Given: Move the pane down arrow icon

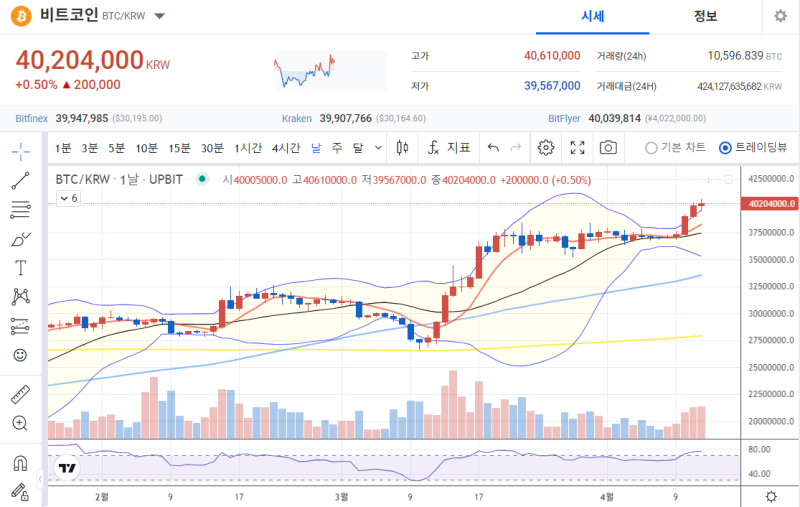Looking at the screenshot, I should point(709,179).
